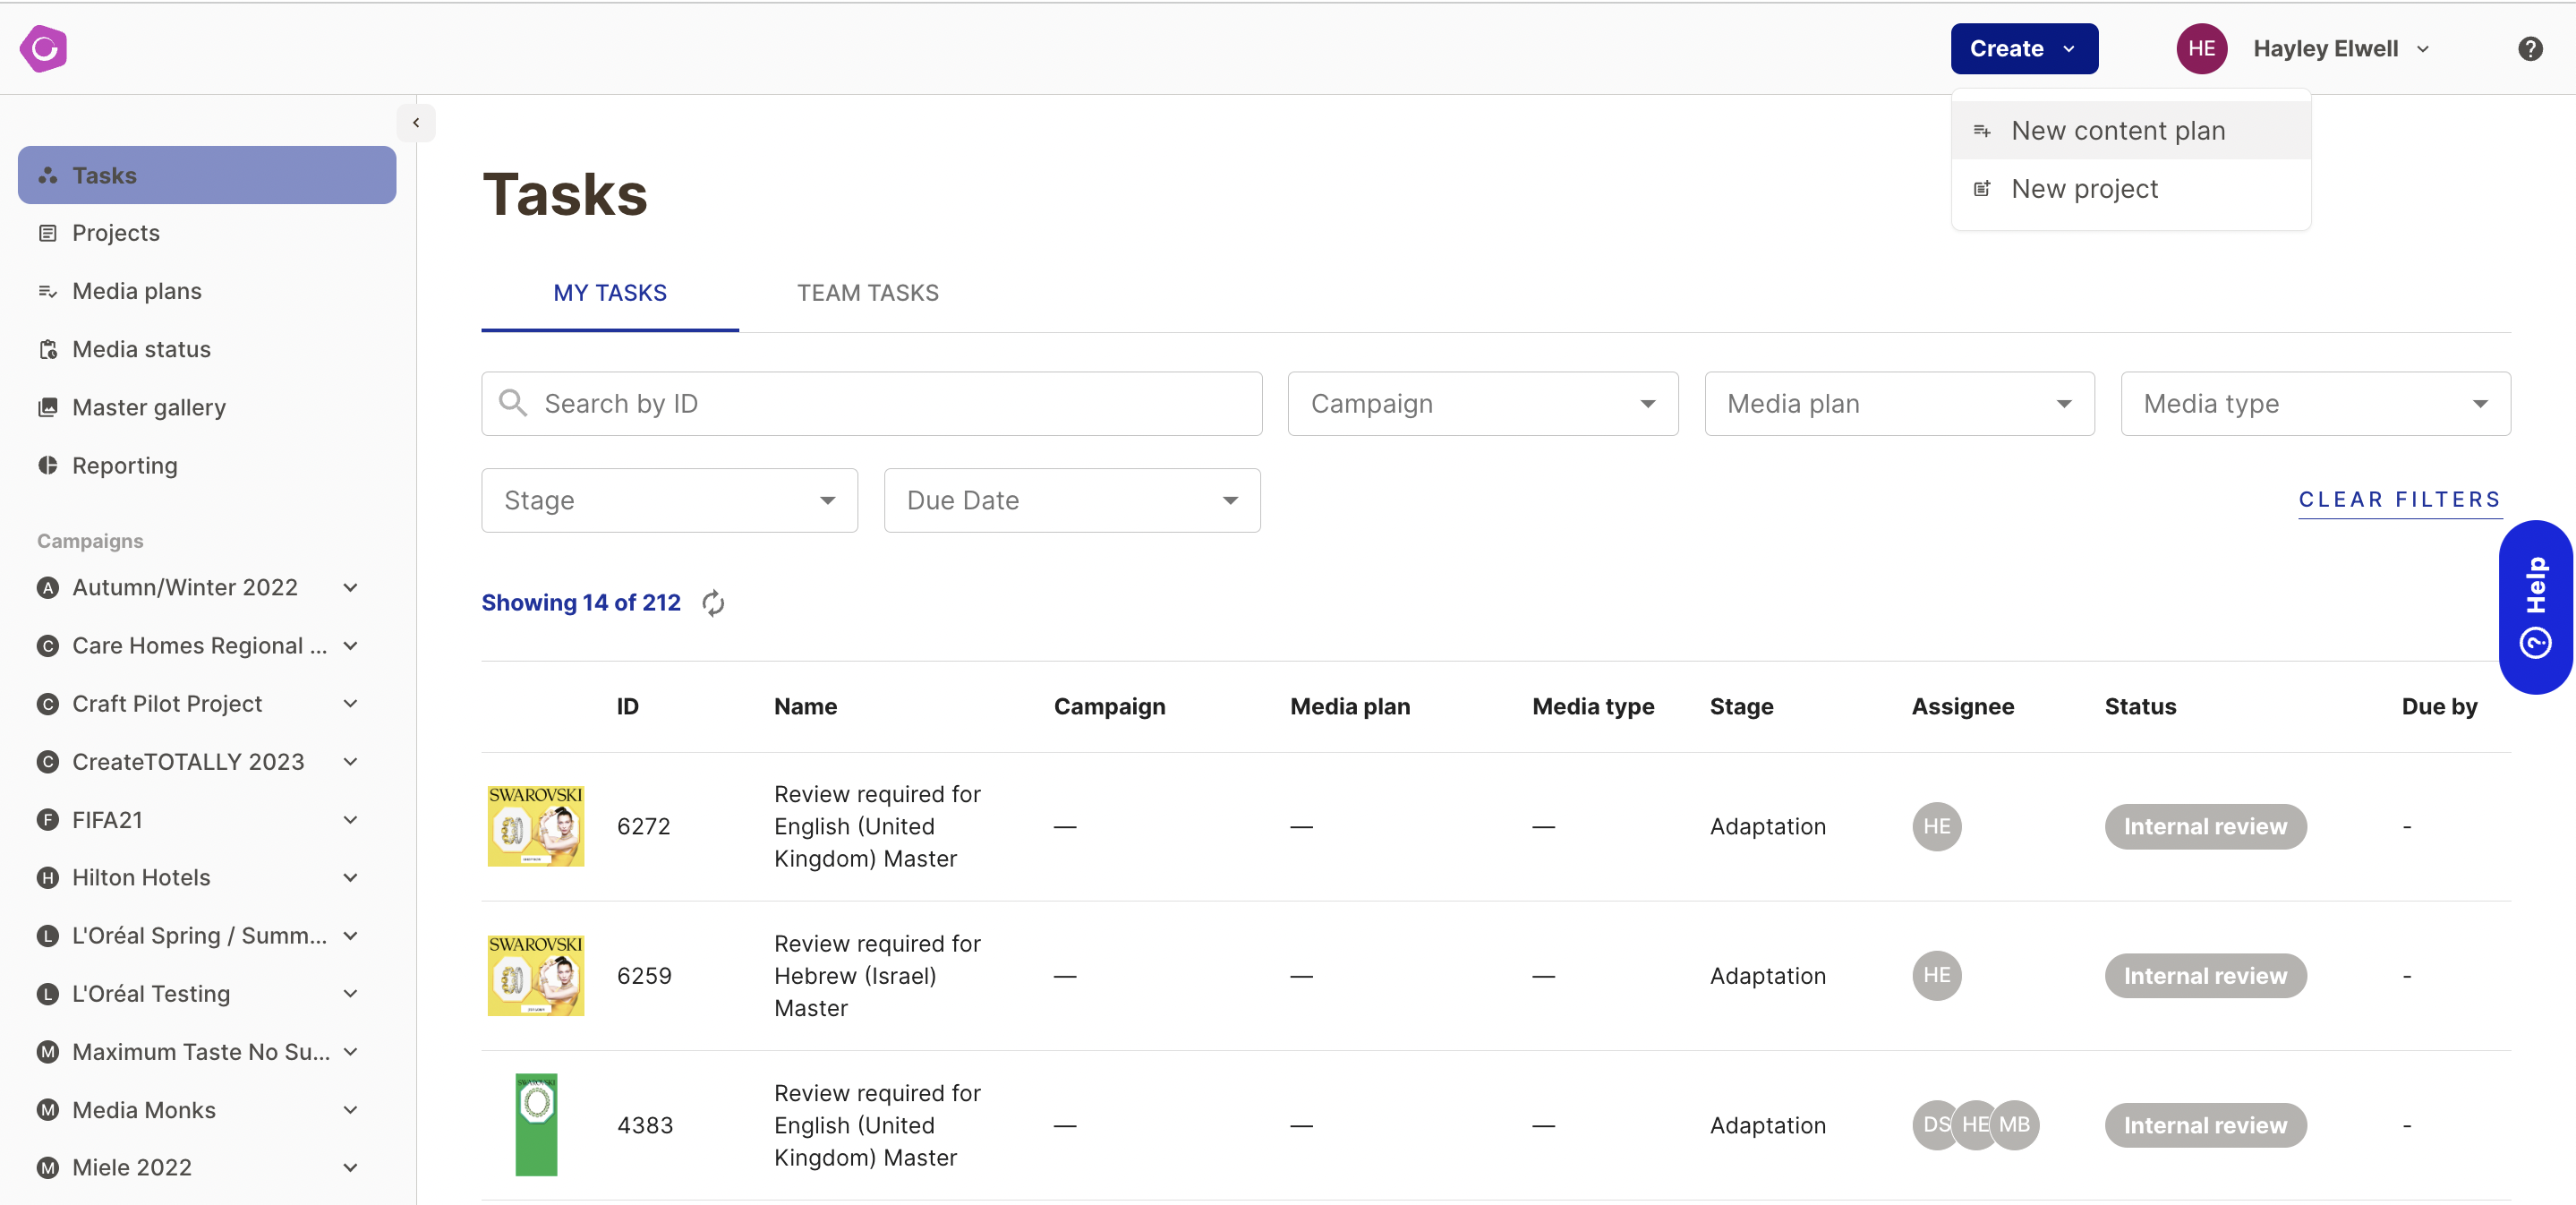Screen dimensions: 2576x1205
Task: Click the refresh icon beside Showing 14 of 212
Action: coord(713,603)
